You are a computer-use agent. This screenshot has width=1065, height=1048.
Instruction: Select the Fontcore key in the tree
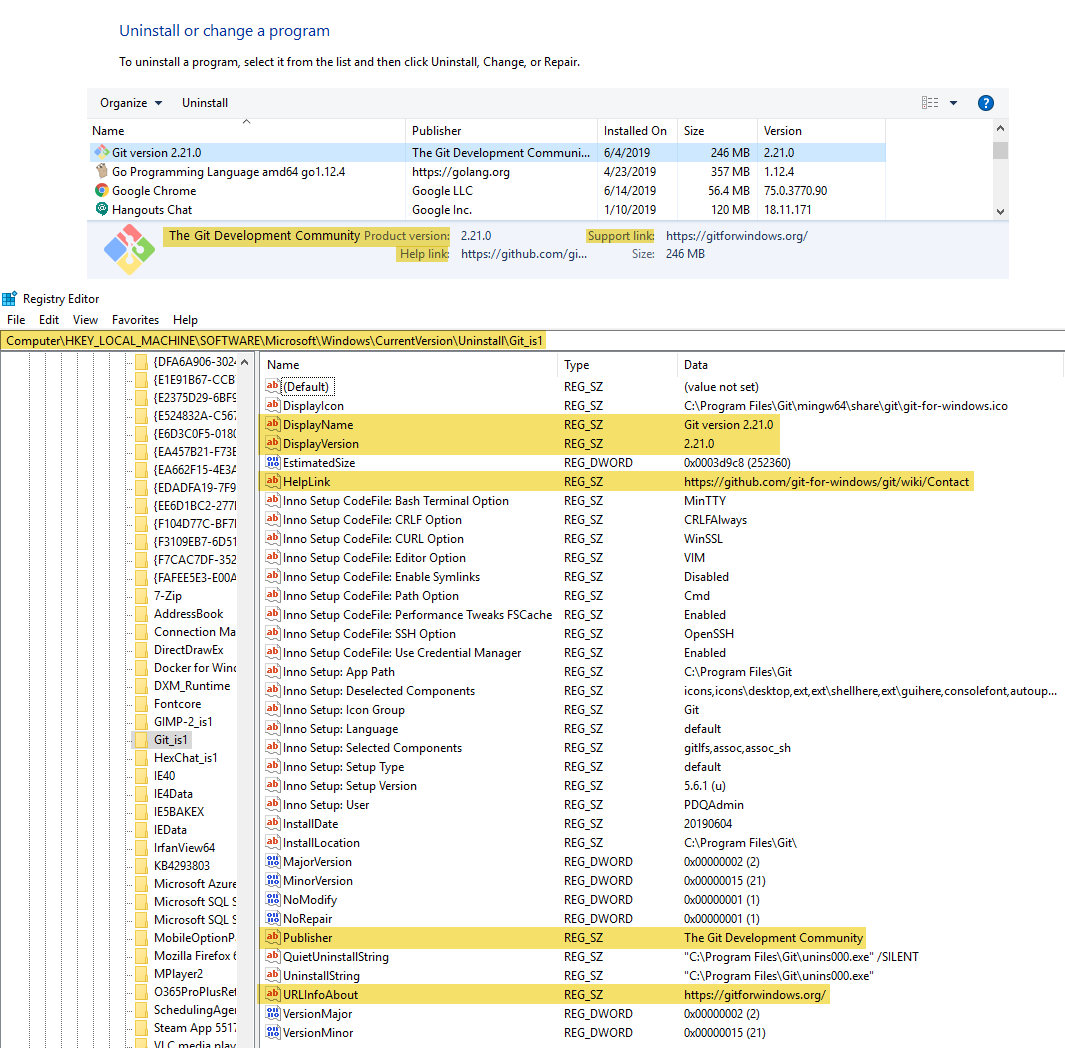177,704
